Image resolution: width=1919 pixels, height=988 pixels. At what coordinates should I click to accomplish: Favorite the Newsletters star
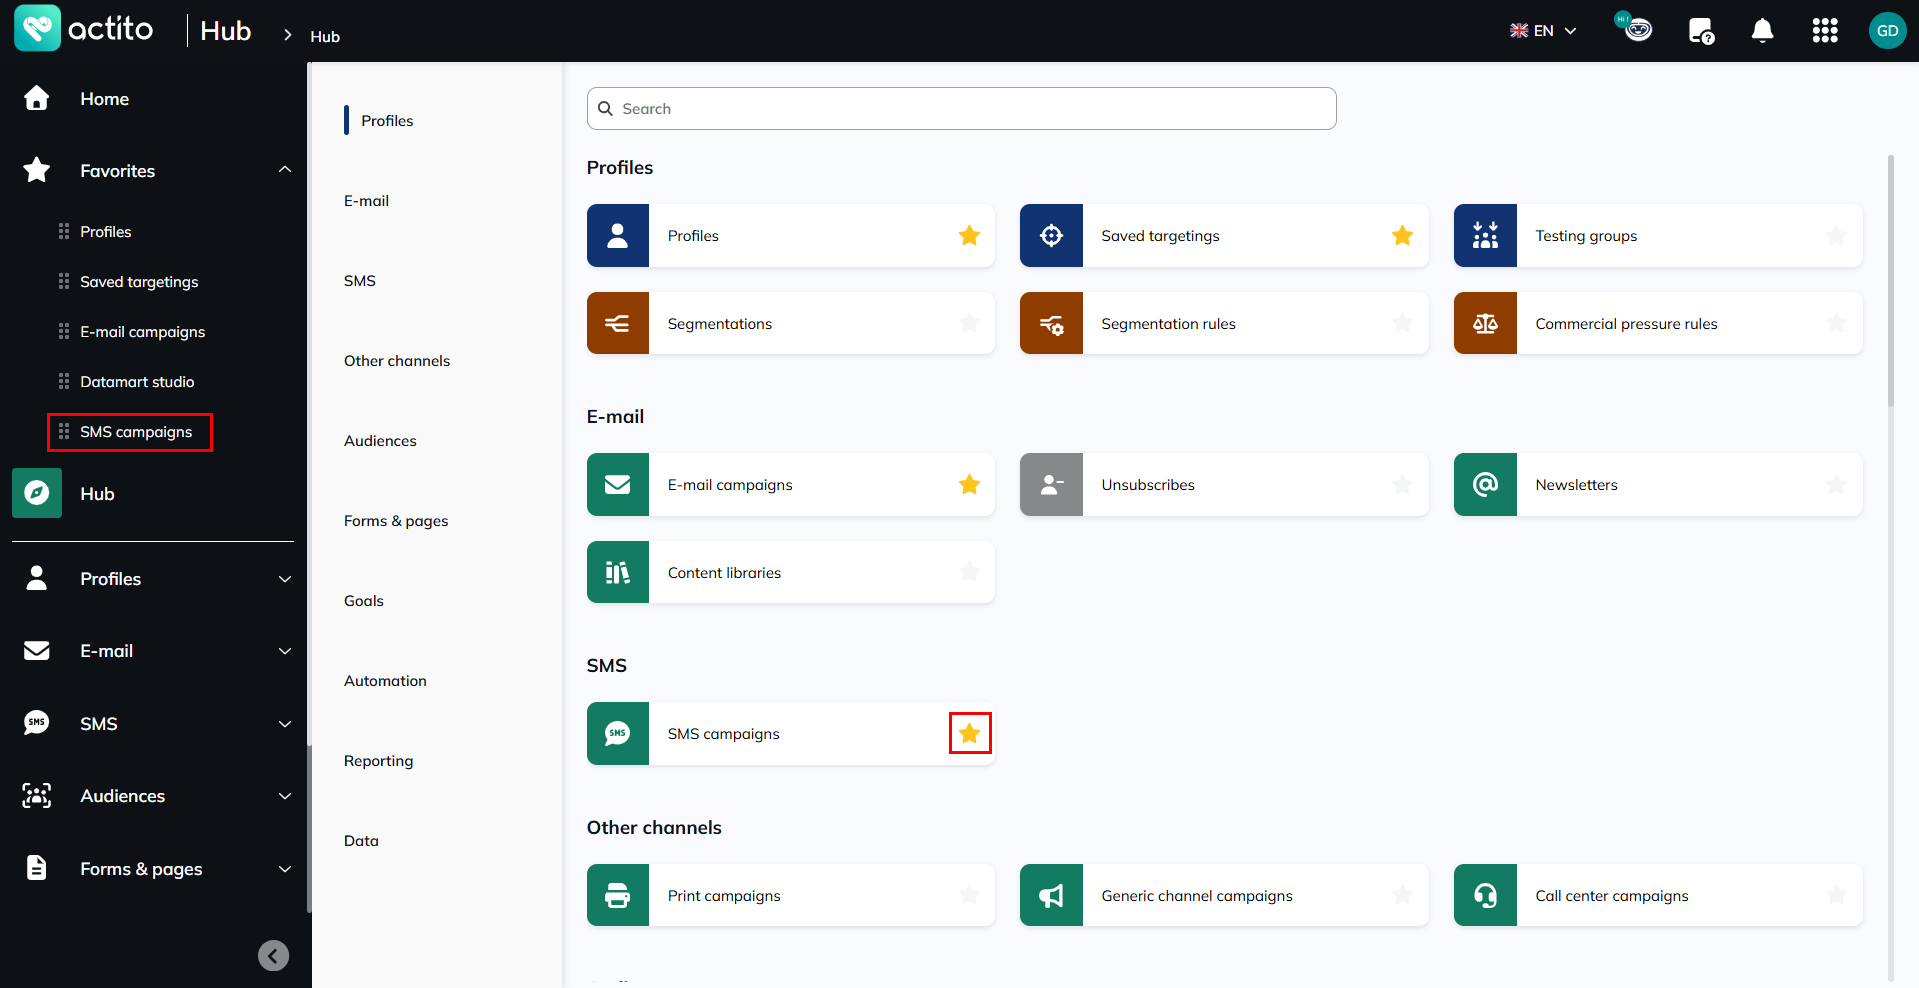(1836, 485)
